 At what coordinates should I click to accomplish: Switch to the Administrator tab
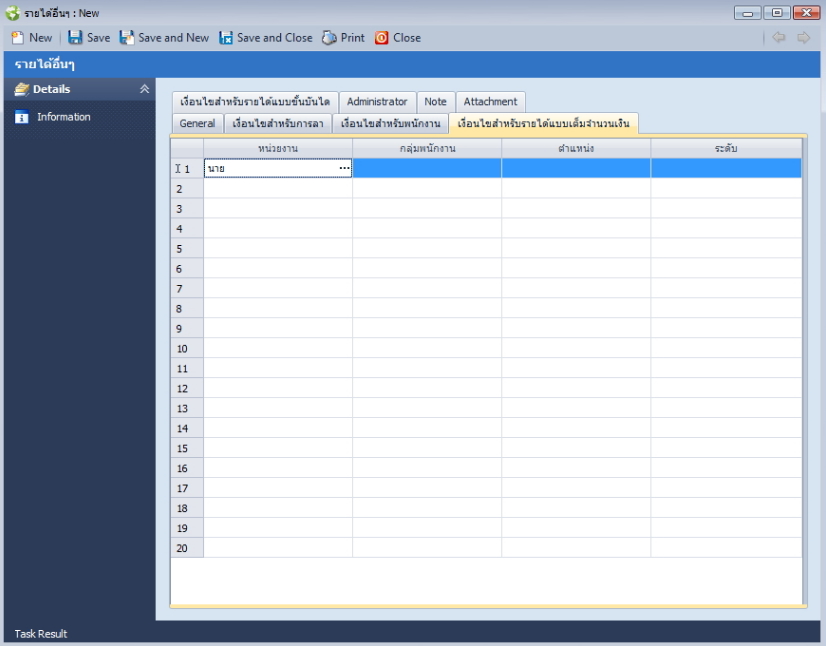tap(377, 102)
